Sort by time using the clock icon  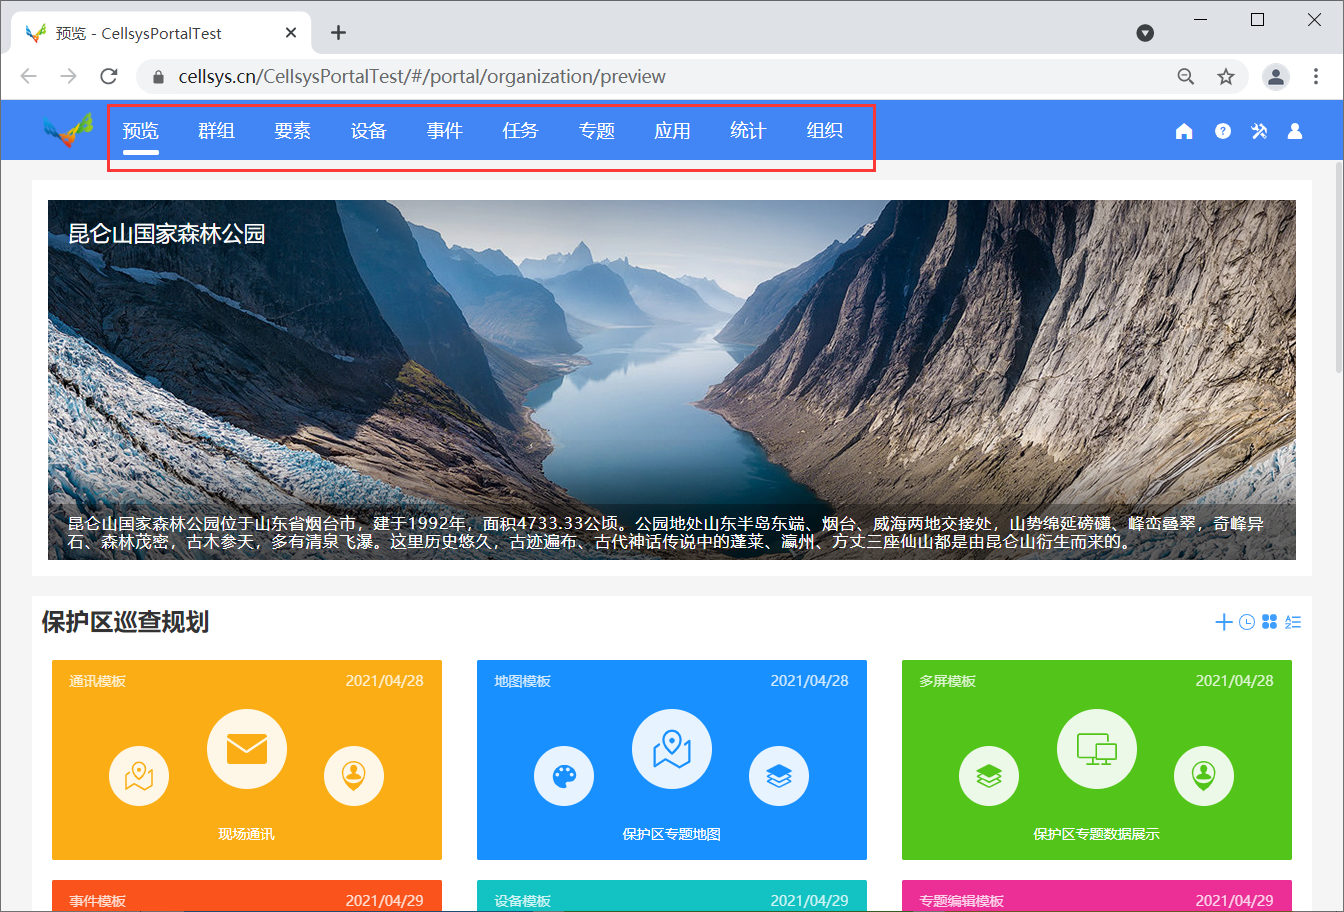[x=1247, y=622]
